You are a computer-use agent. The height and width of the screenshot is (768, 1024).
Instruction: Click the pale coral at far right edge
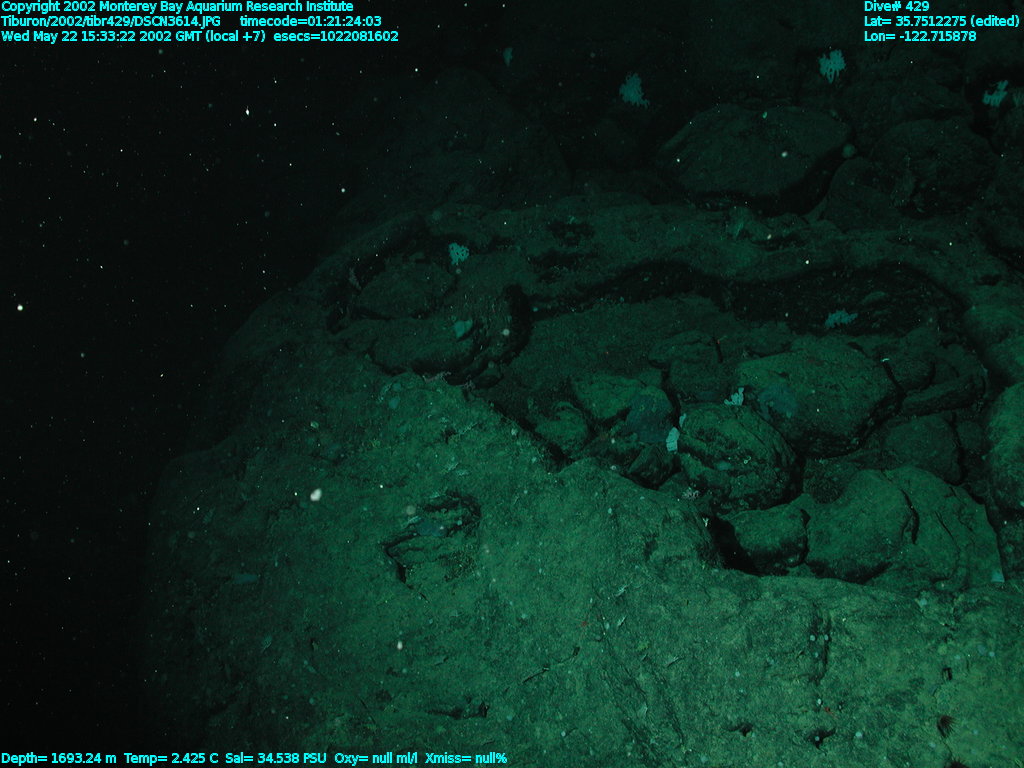click(995, 94)
